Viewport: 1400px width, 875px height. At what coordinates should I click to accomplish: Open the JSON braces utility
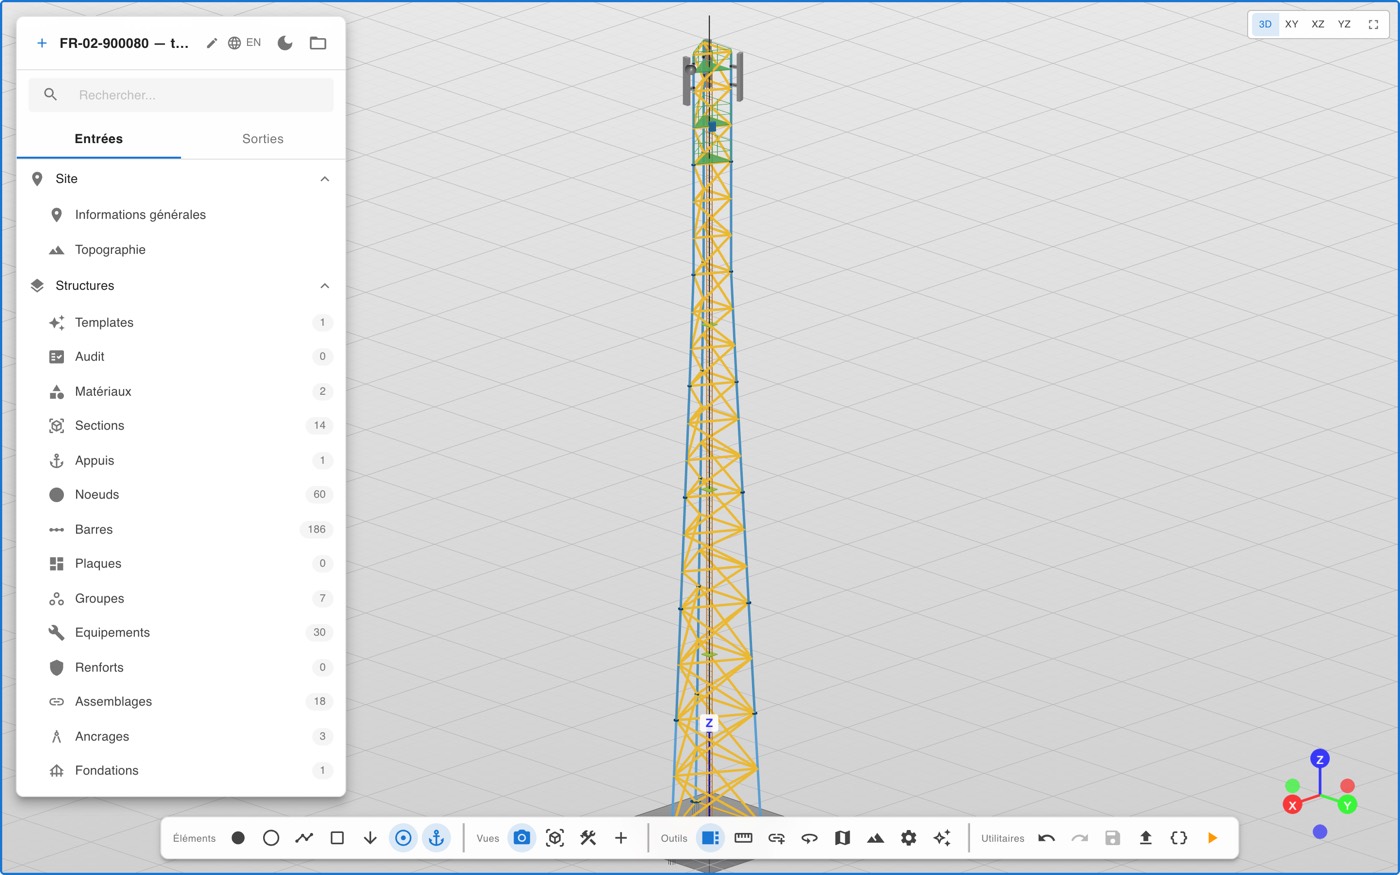pos(1179,838)
